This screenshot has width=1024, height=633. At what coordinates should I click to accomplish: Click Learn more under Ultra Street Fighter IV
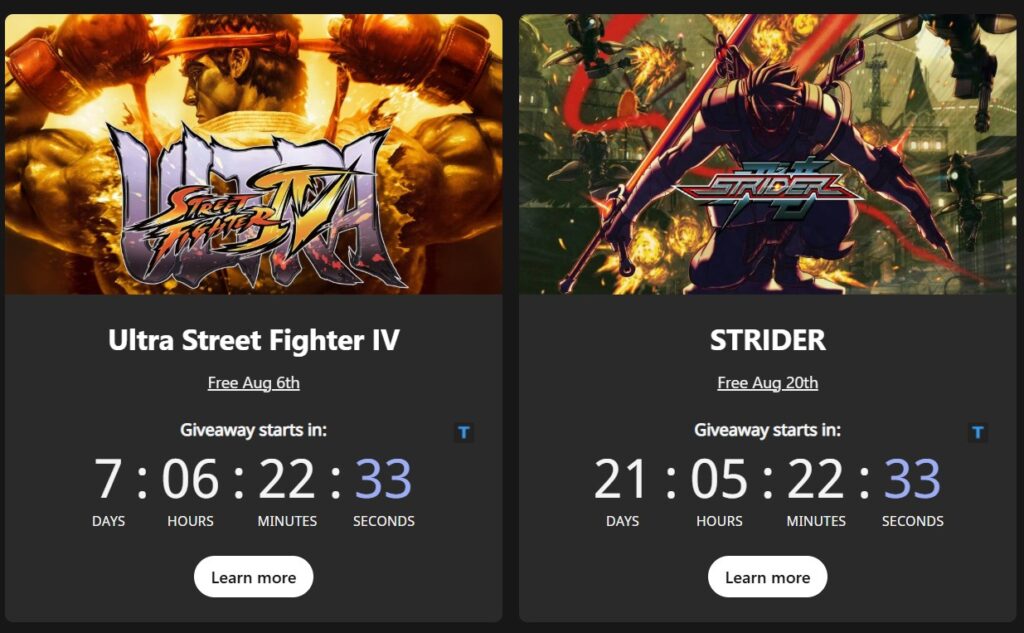tap(253, 577)
